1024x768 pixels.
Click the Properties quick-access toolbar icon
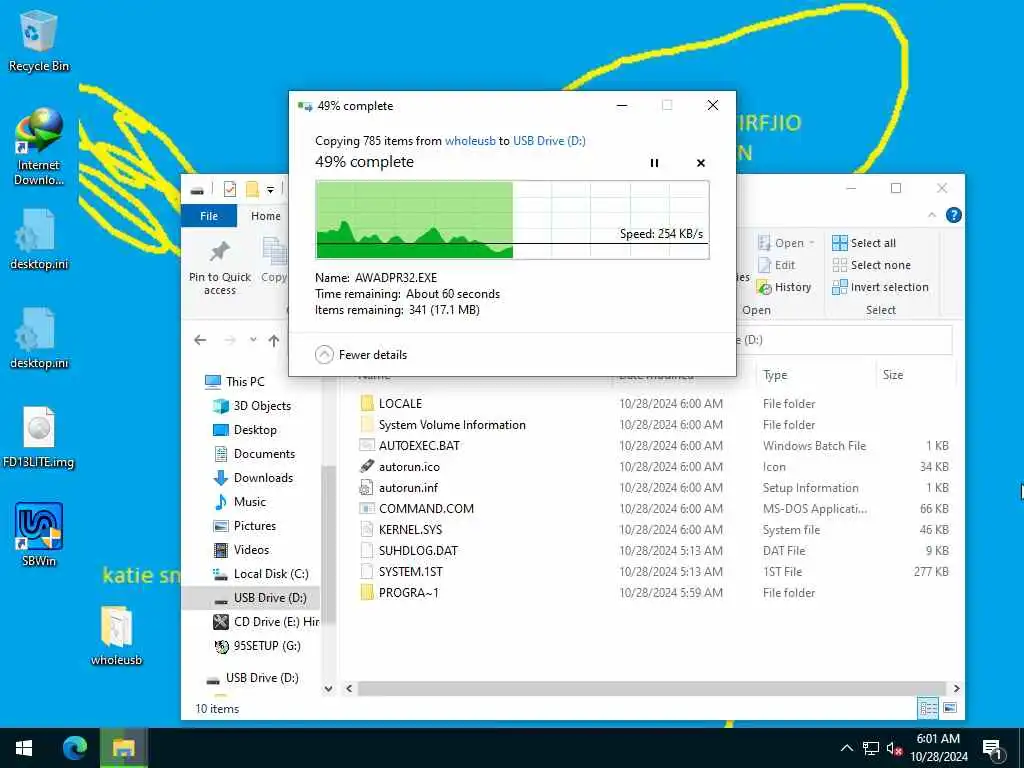tap(230, 189)
